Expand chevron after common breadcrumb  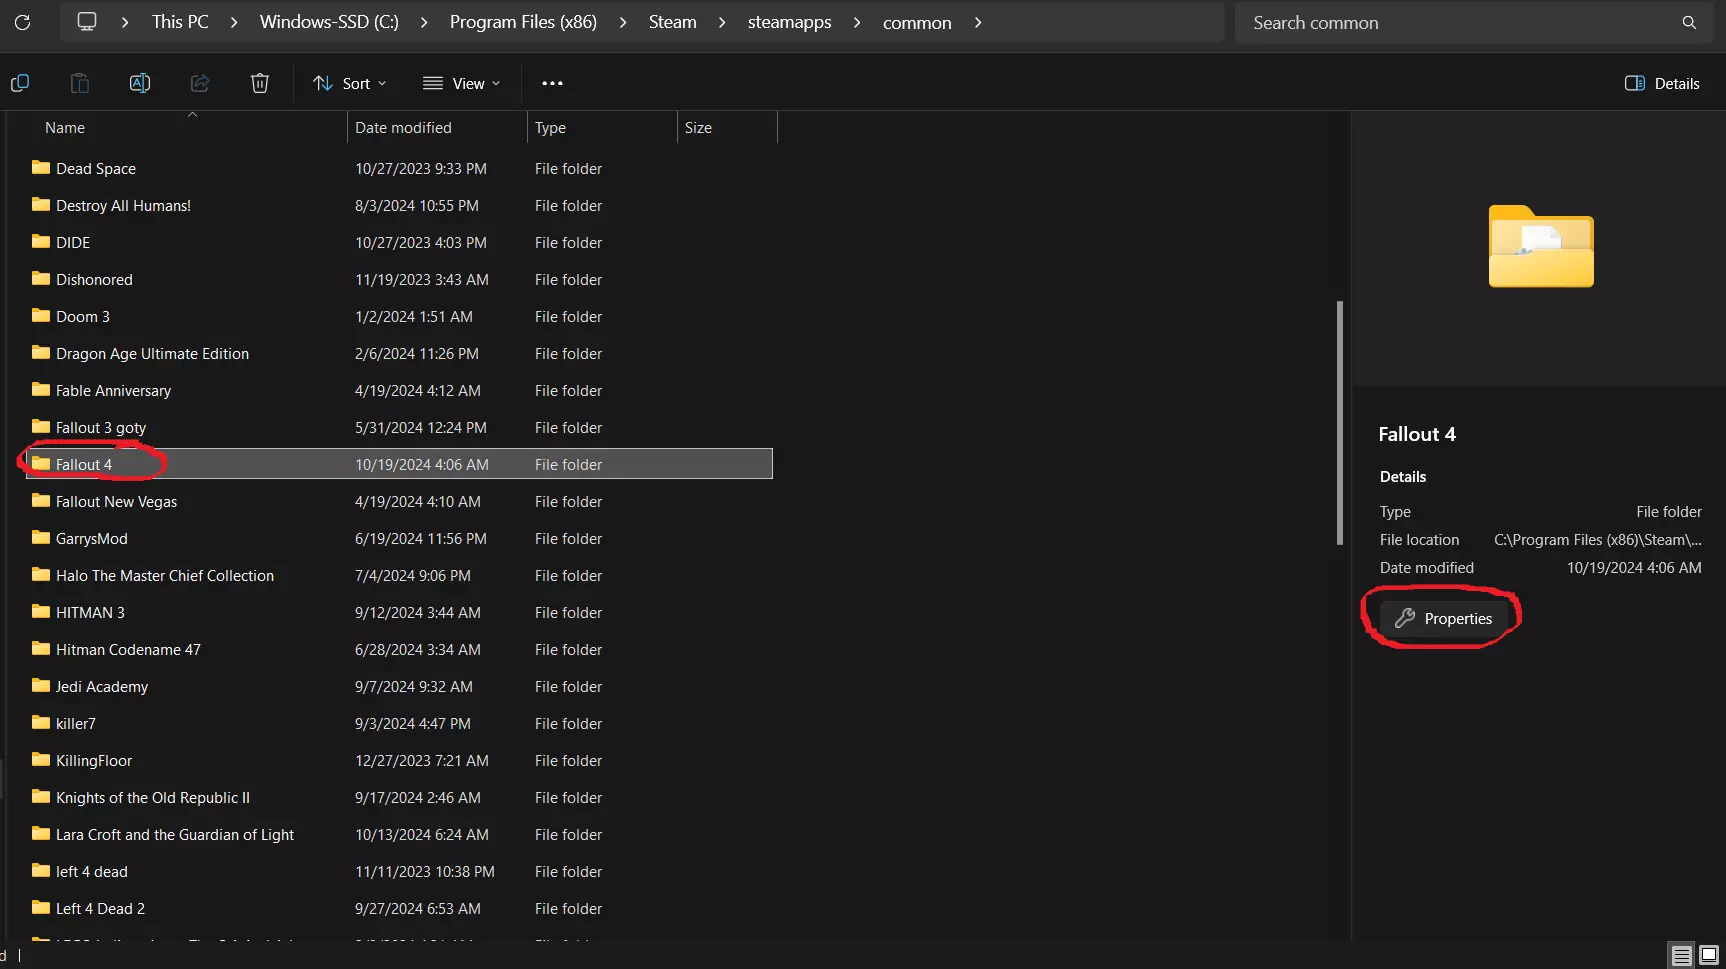[978, 22]
